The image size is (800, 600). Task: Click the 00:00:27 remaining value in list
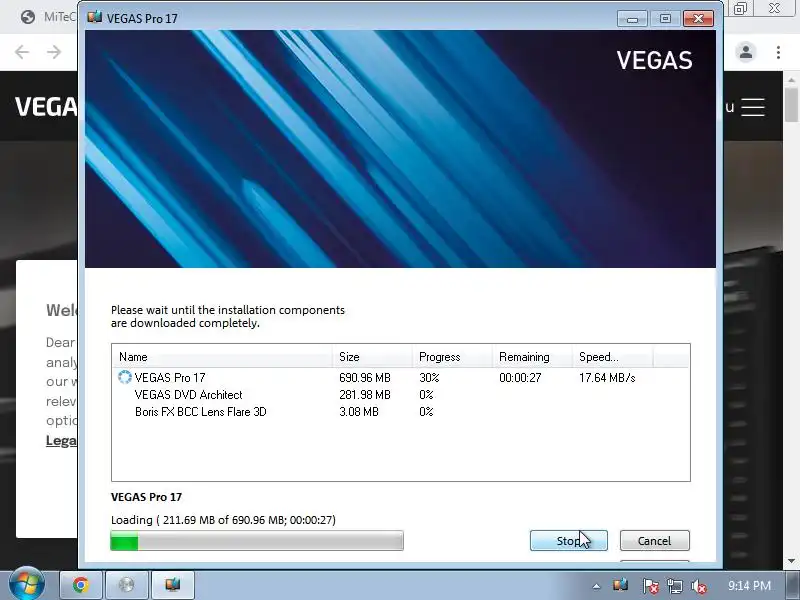coord(520,378)
